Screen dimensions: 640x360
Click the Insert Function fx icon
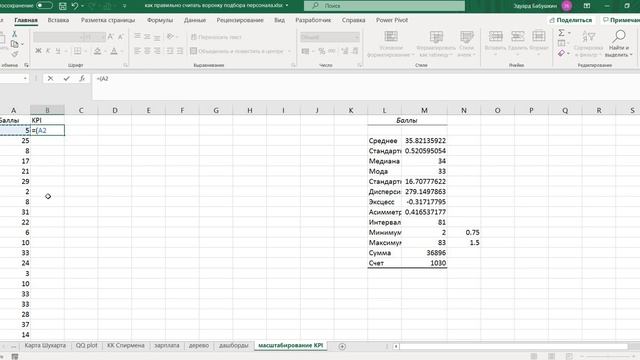tap(82, 78)
